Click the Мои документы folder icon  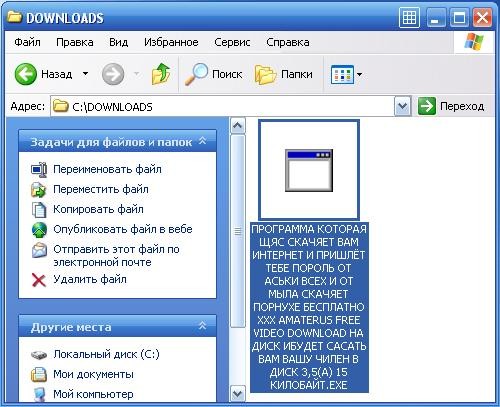39,374
